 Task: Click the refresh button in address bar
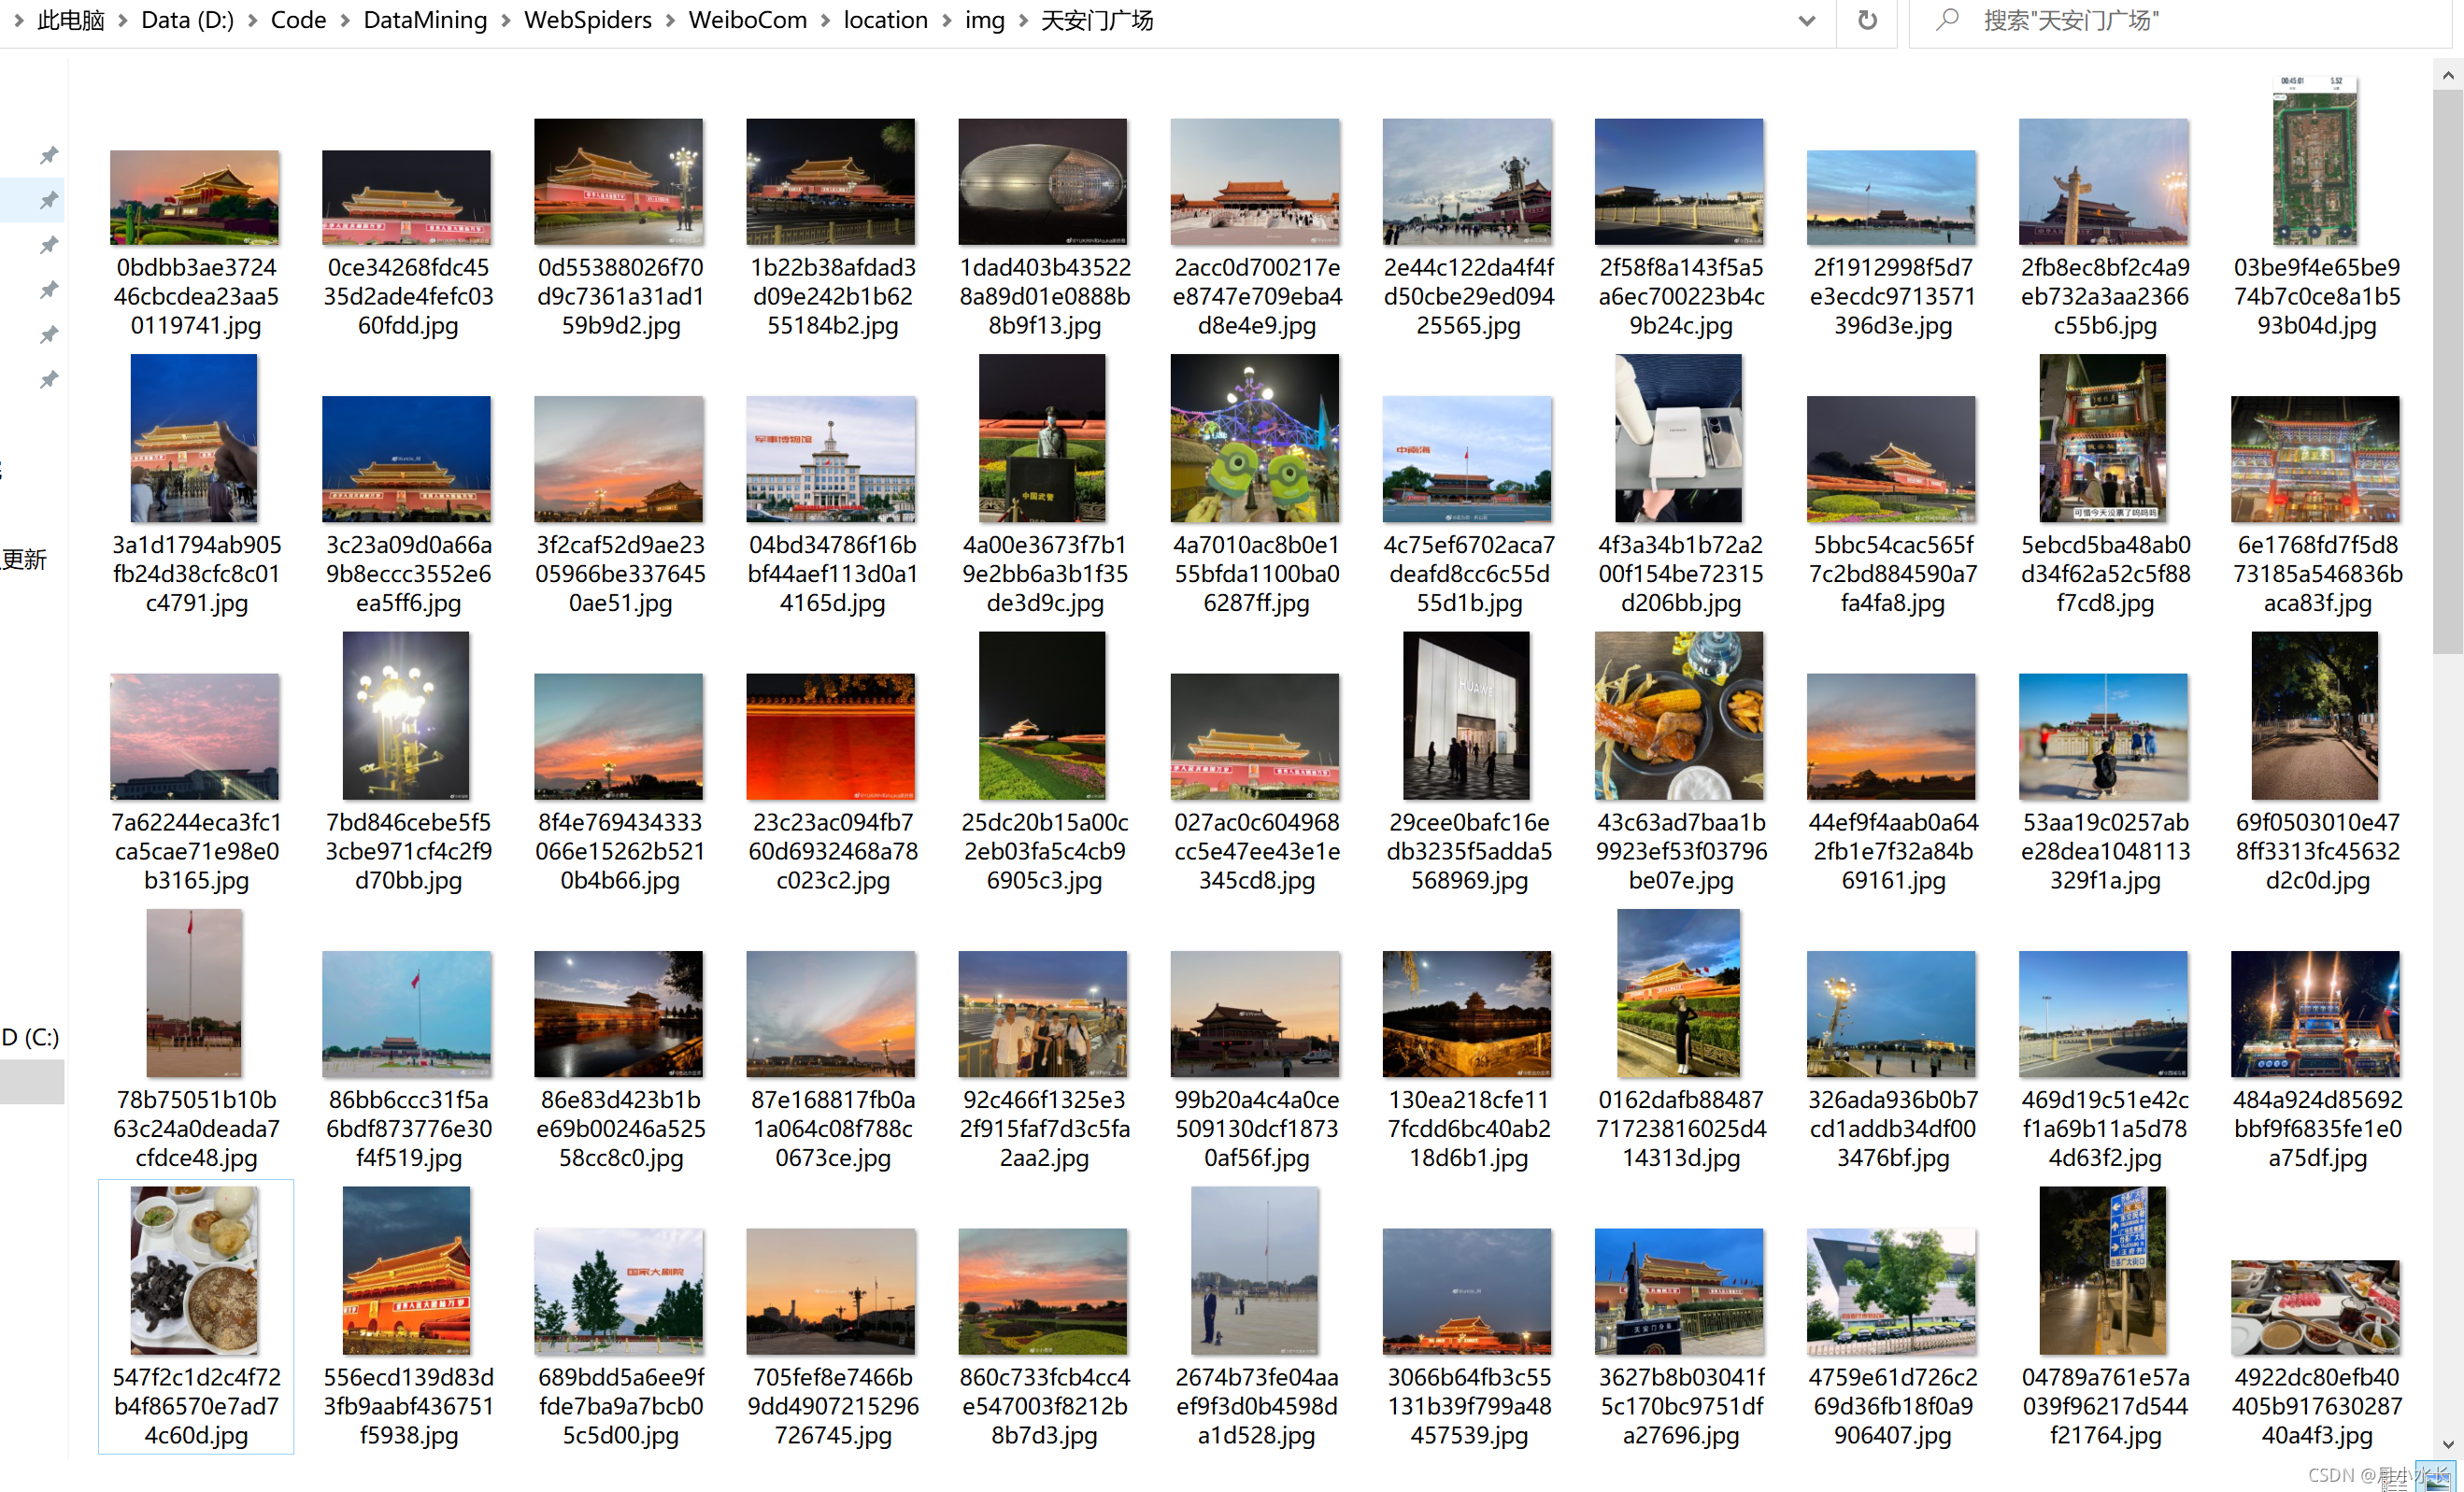1866,20
